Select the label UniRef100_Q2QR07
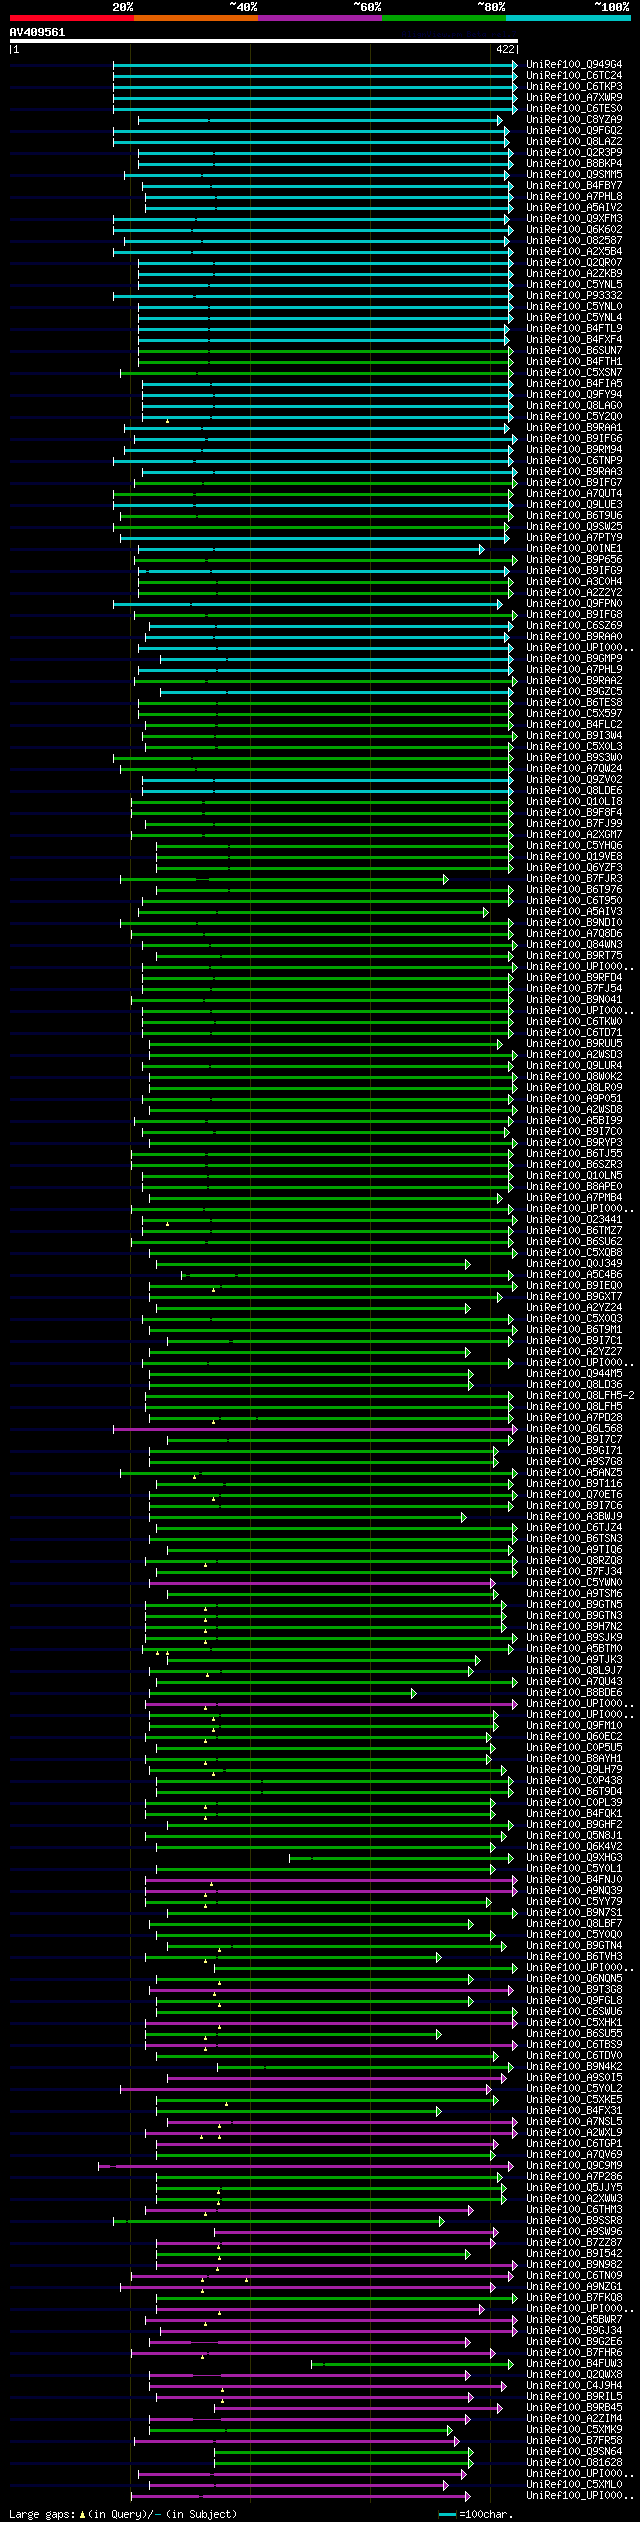This screenshot has width=640, height=2522. click(x=574, y=263)
